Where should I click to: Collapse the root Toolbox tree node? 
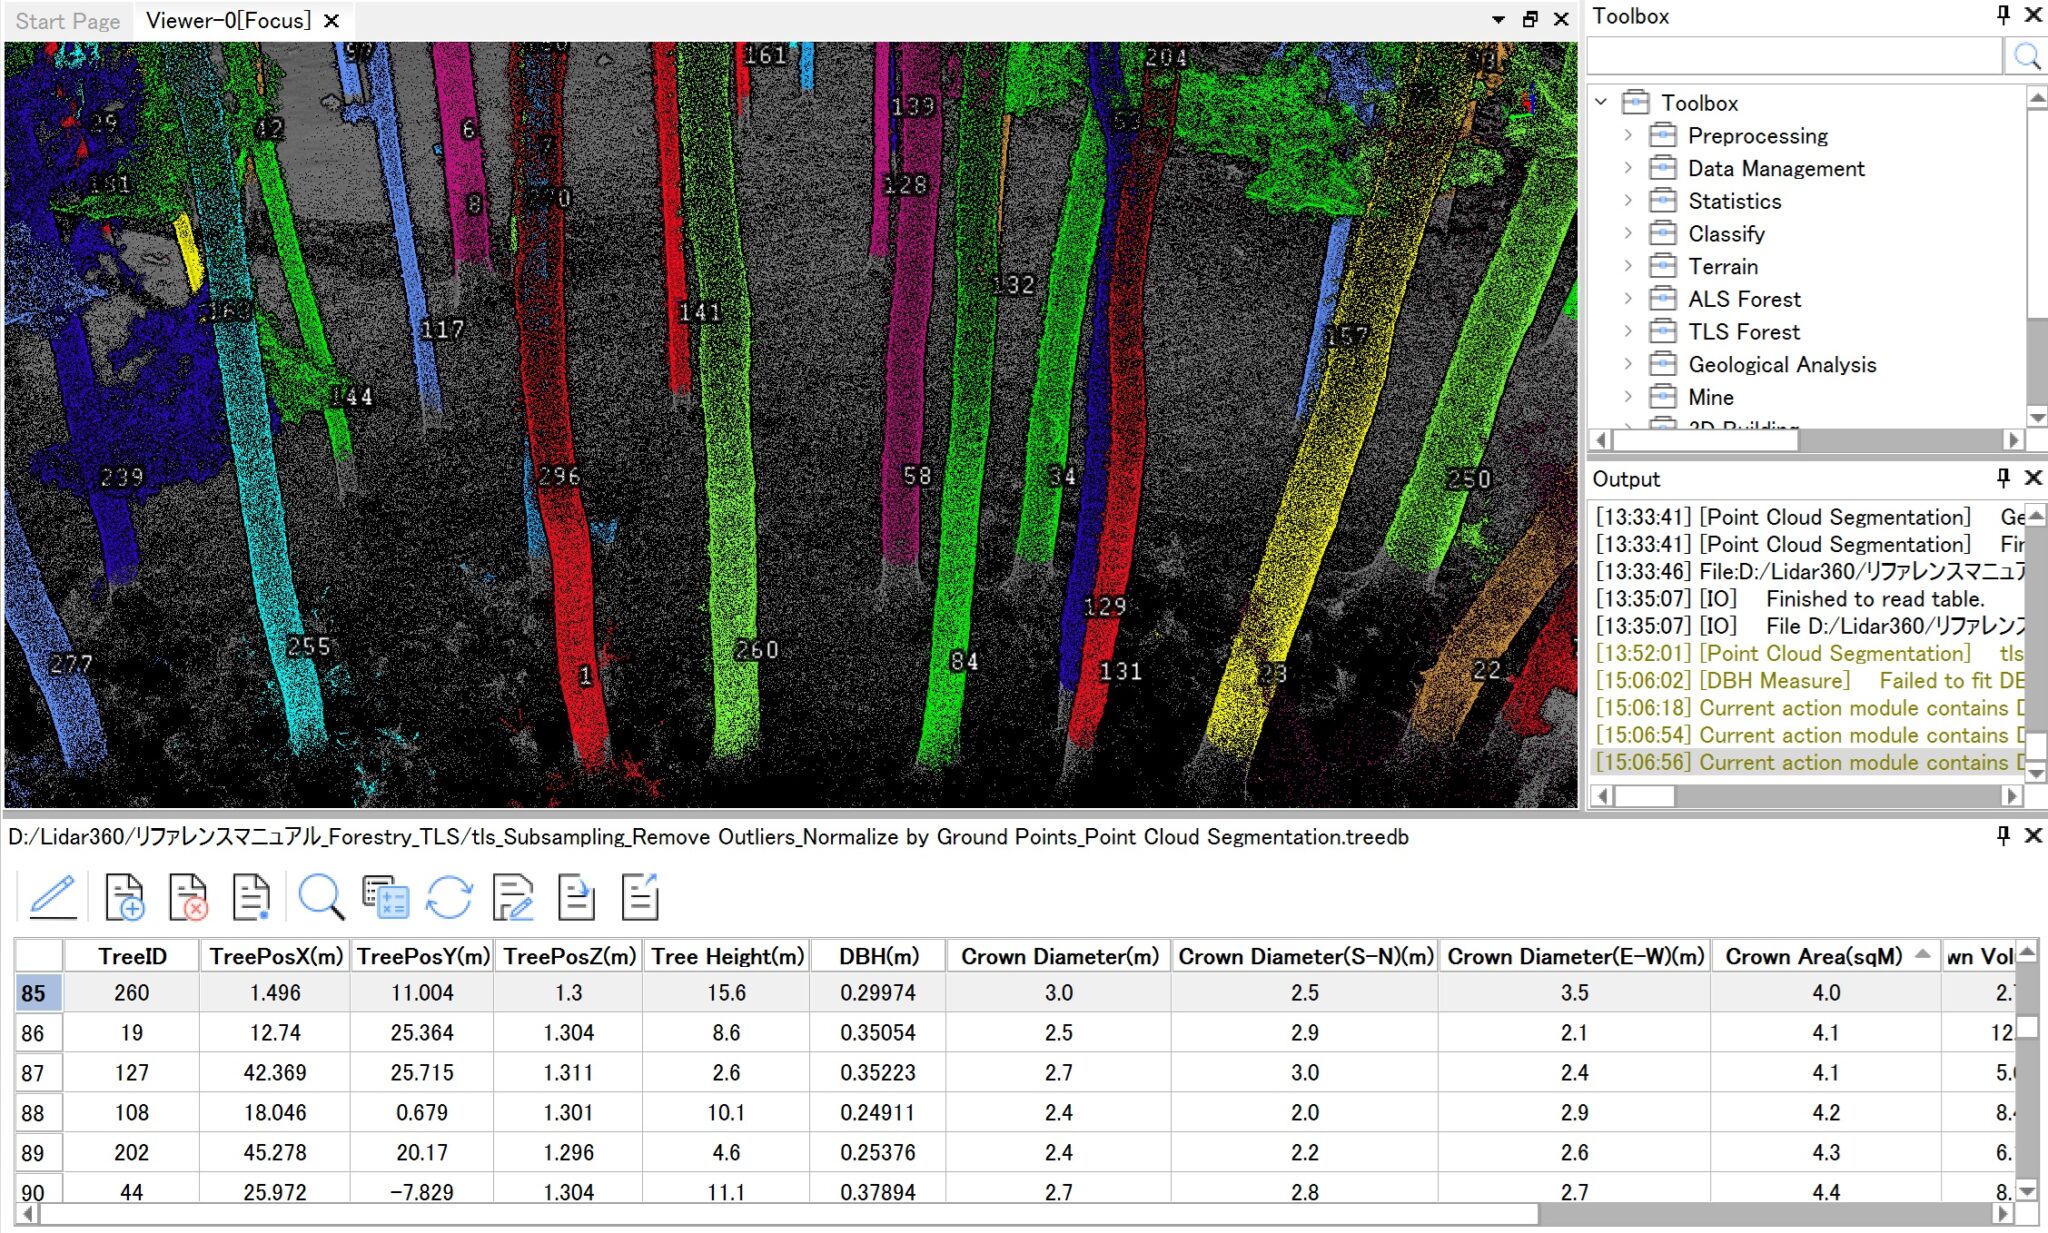pyautogui.click(x=1601, y=102)
